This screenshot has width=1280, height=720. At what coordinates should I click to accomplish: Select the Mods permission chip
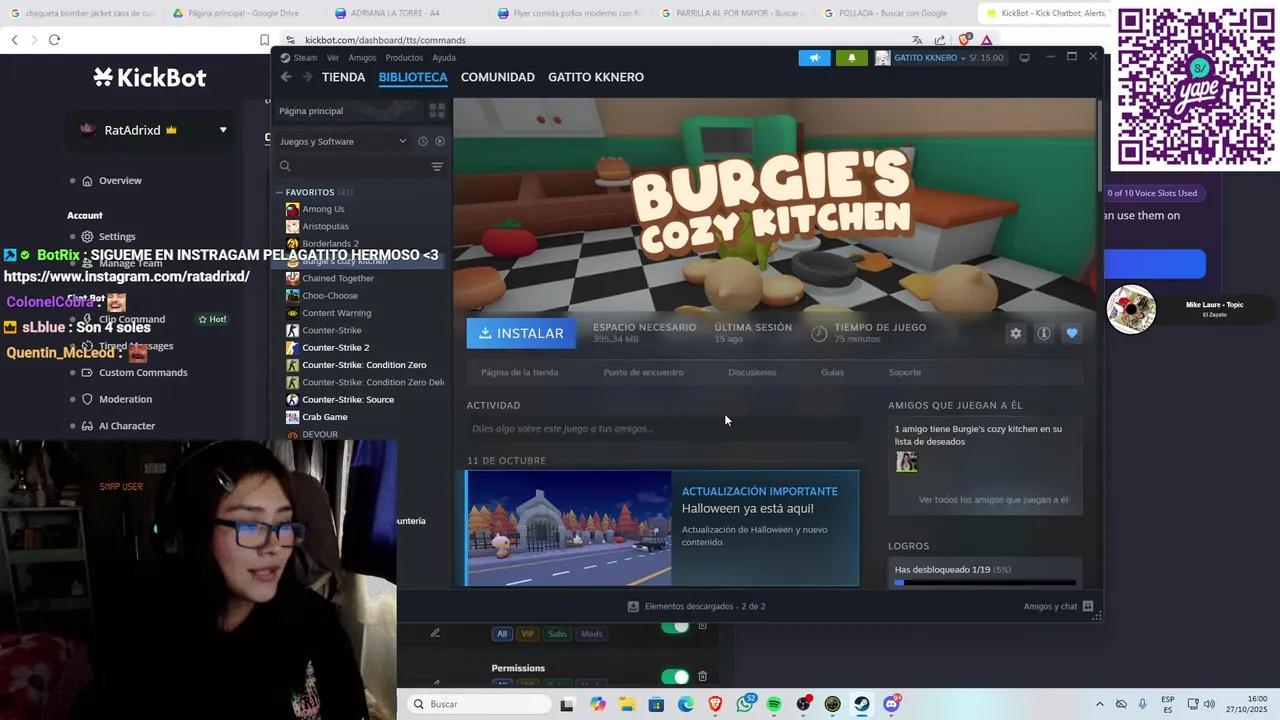(592, 634)
